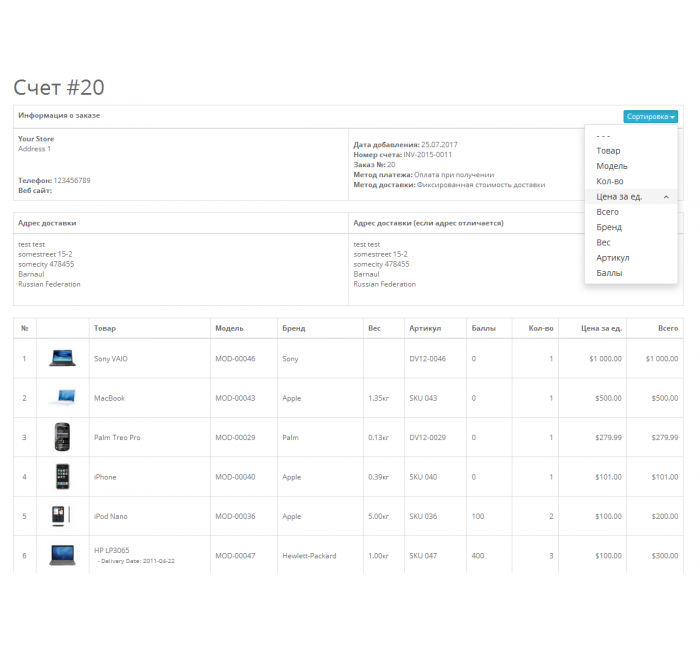Screen dimensions: 700x650
Task: Choose Вес in the sort menu
Action: [x=631, y=242]
